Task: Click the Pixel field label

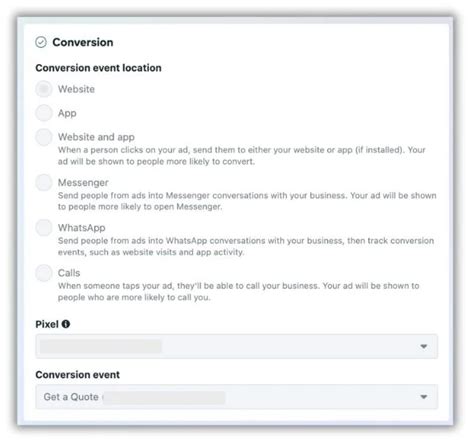Action: [47, 324]
